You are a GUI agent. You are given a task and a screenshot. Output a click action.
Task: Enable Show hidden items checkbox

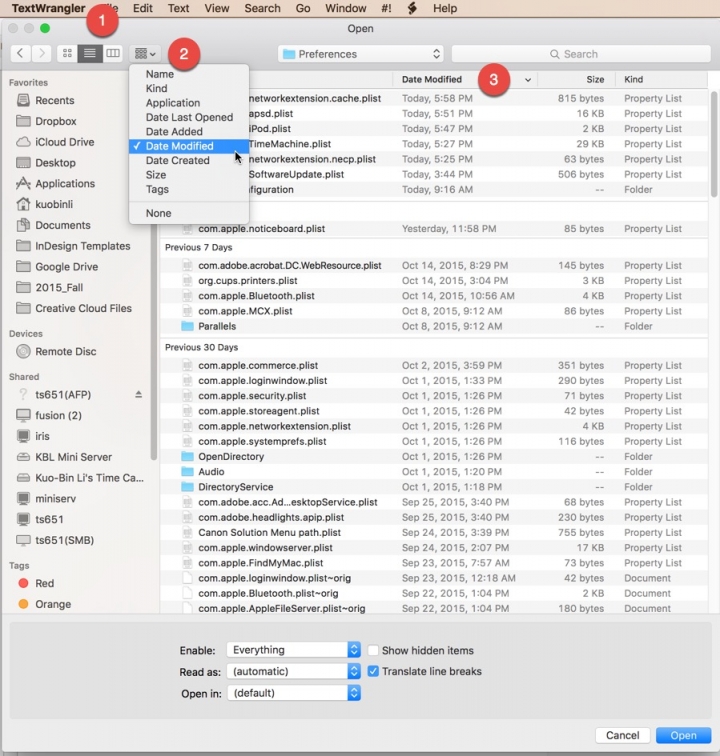pos(373,650)
